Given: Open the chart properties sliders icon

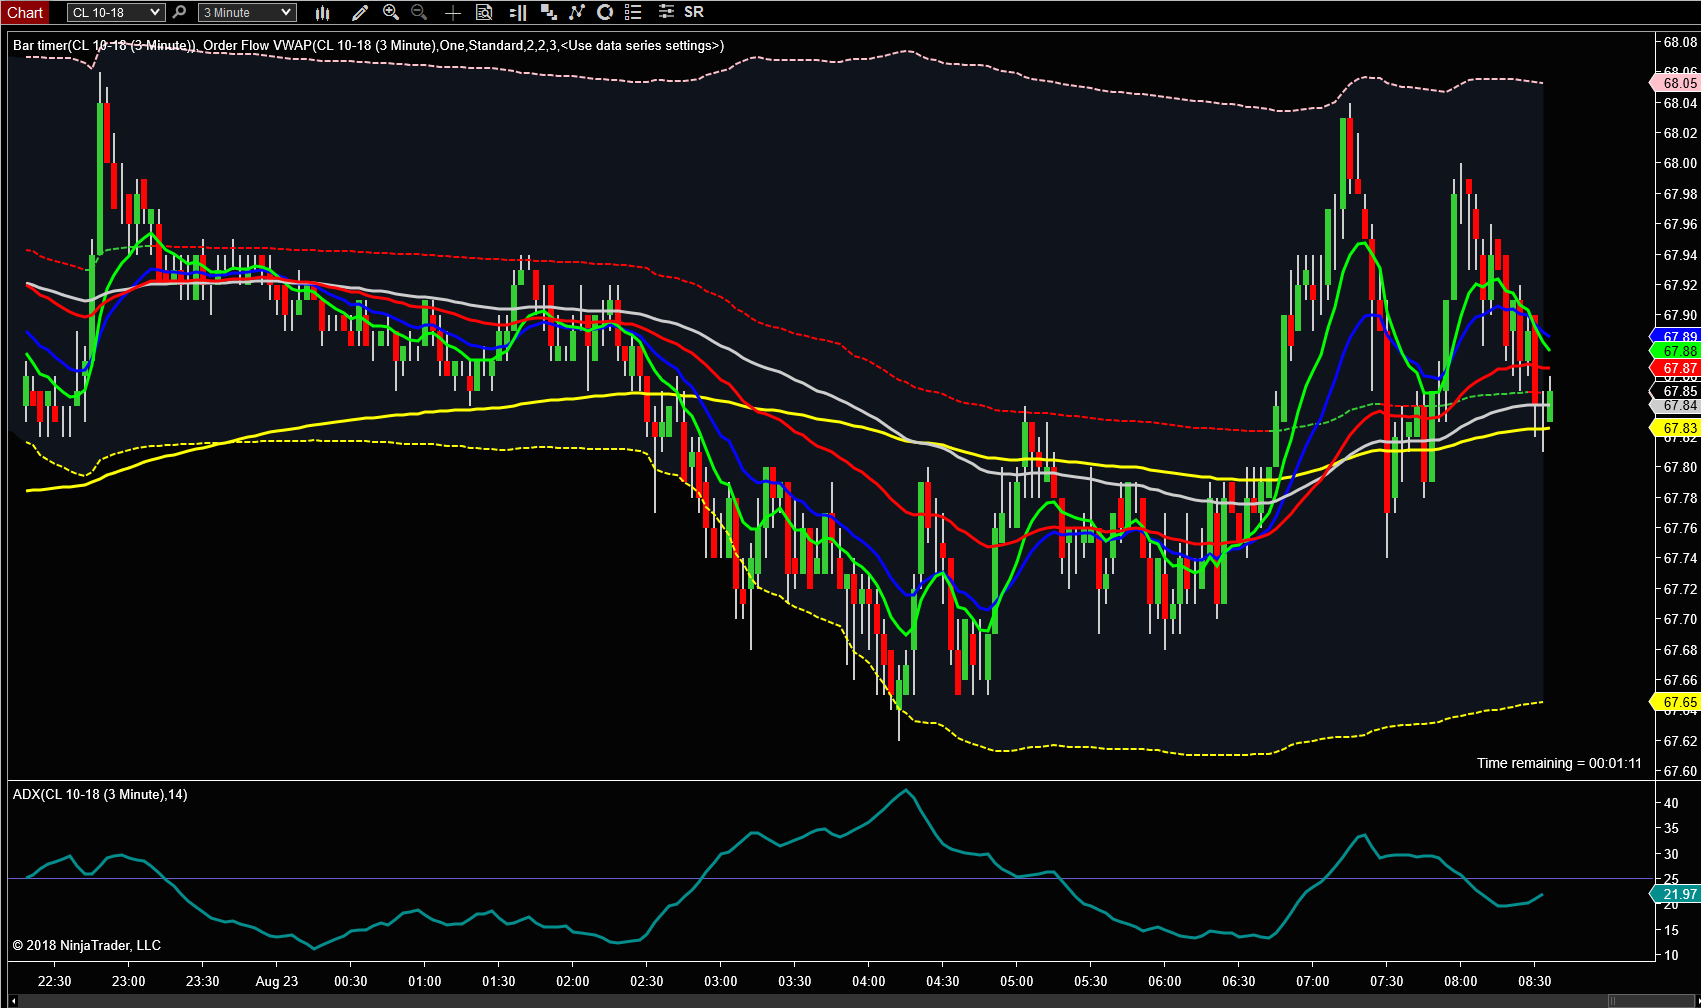Looking at the screenshot, I should pos(666,12).
